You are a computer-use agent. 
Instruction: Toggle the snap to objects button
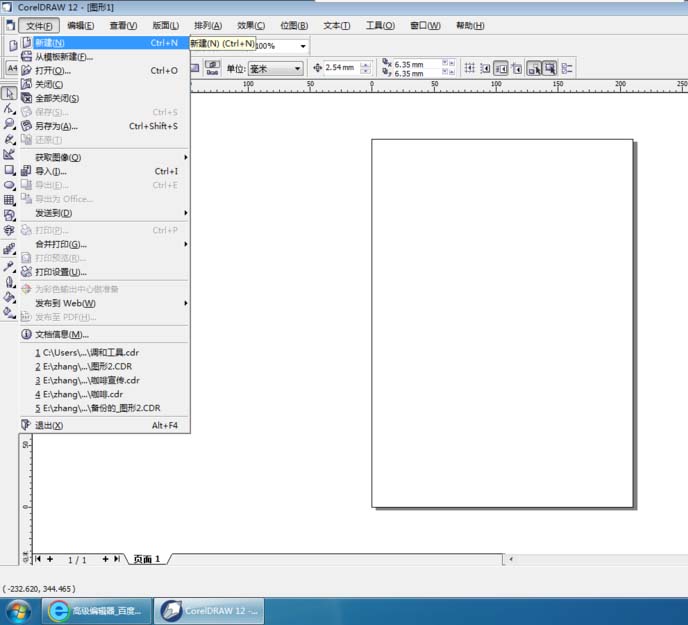click(500, 69)
